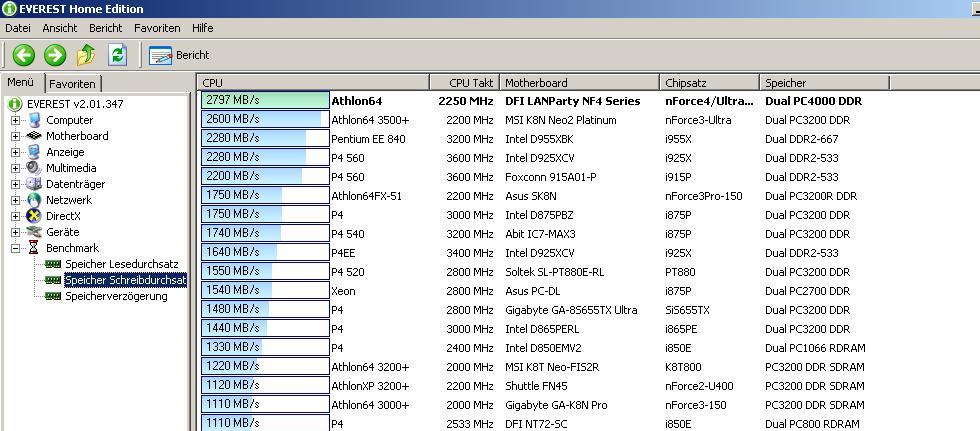Expand the Geräte tree node

pos(15,232)
